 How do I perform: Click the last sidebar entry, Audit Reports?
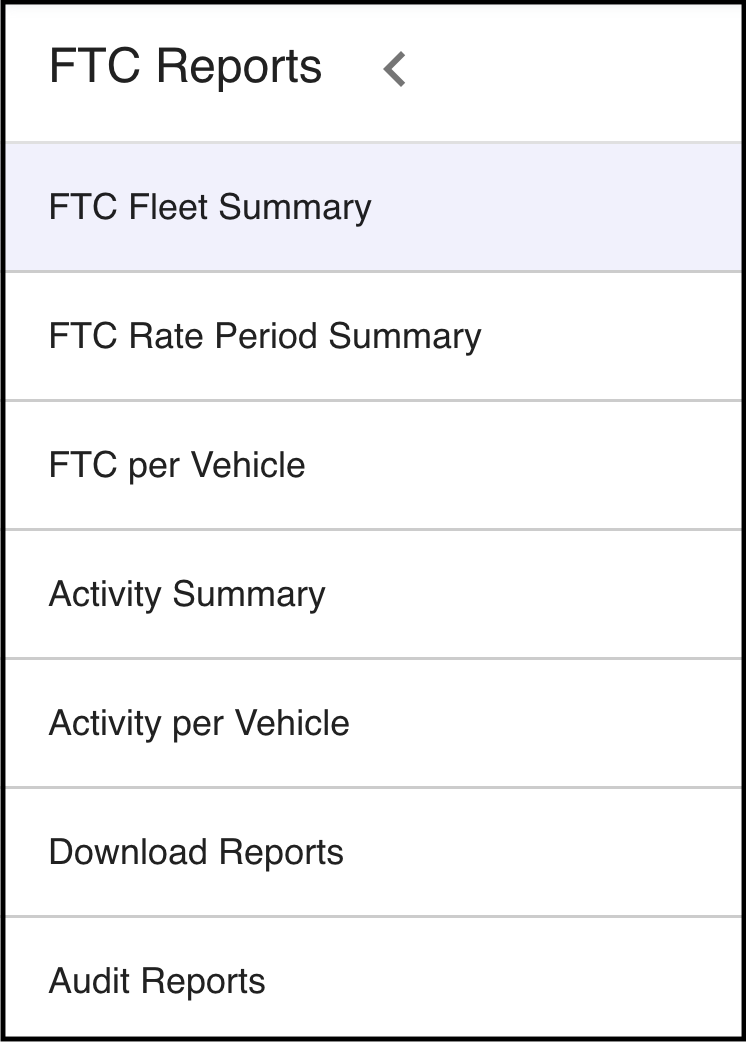pos(157,981)
